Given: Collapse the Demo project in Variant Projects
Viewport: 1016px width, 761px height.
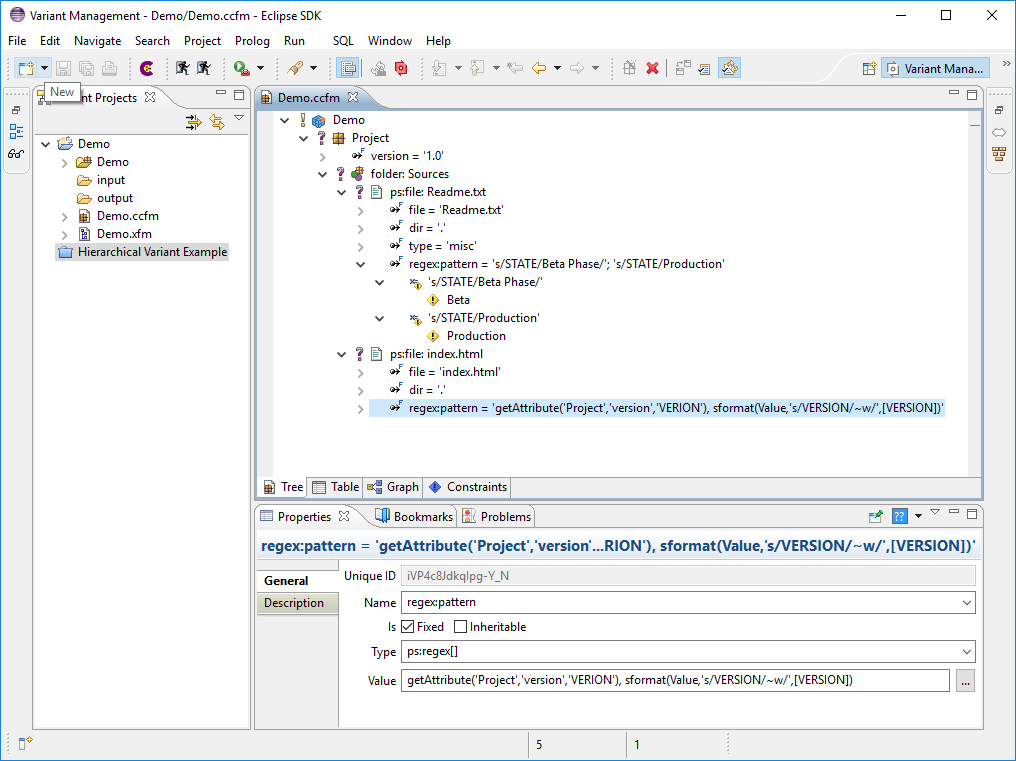Looking at the screenshot, I should click(x=45, y=144).
